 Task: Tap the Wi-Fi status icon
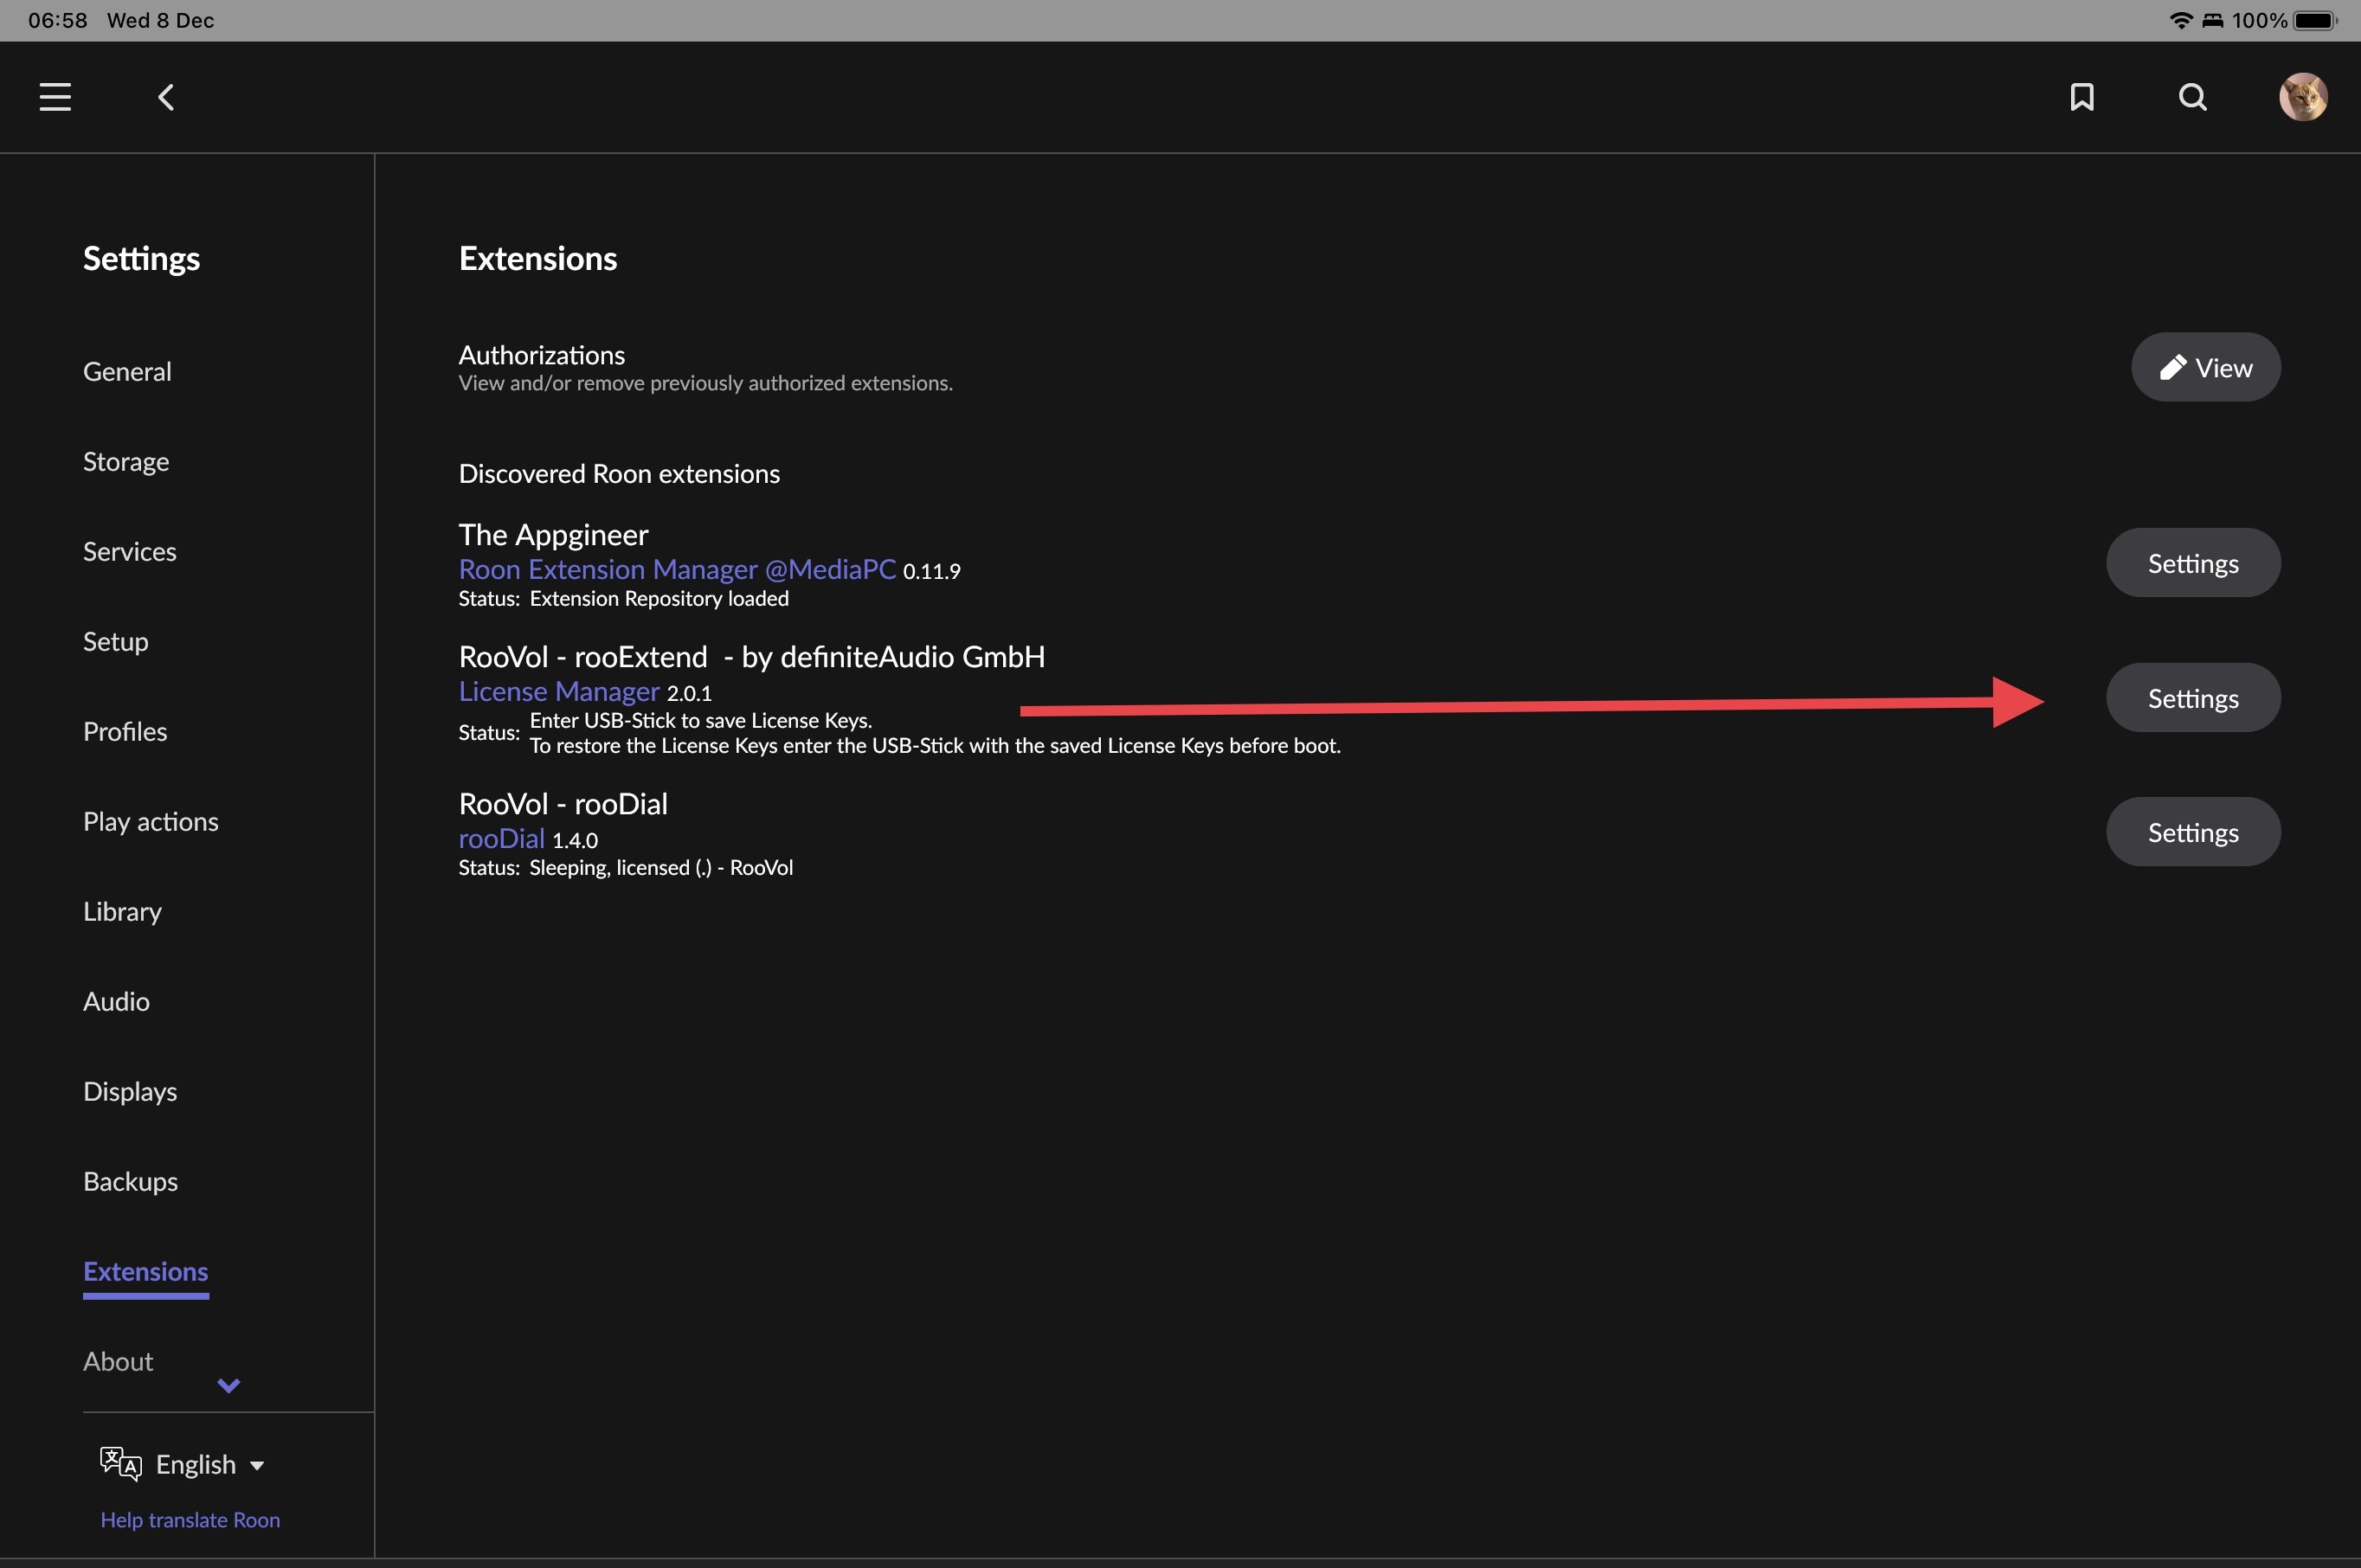tap(2181, 20)
